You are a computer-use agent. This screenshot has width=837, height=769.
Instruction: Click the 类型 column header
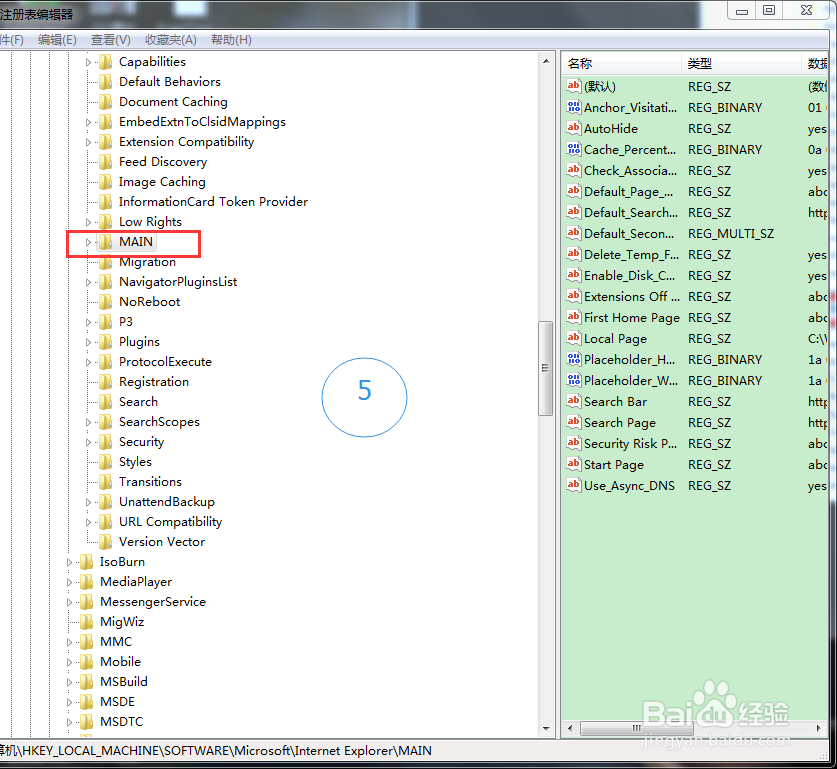click(741, 64)
